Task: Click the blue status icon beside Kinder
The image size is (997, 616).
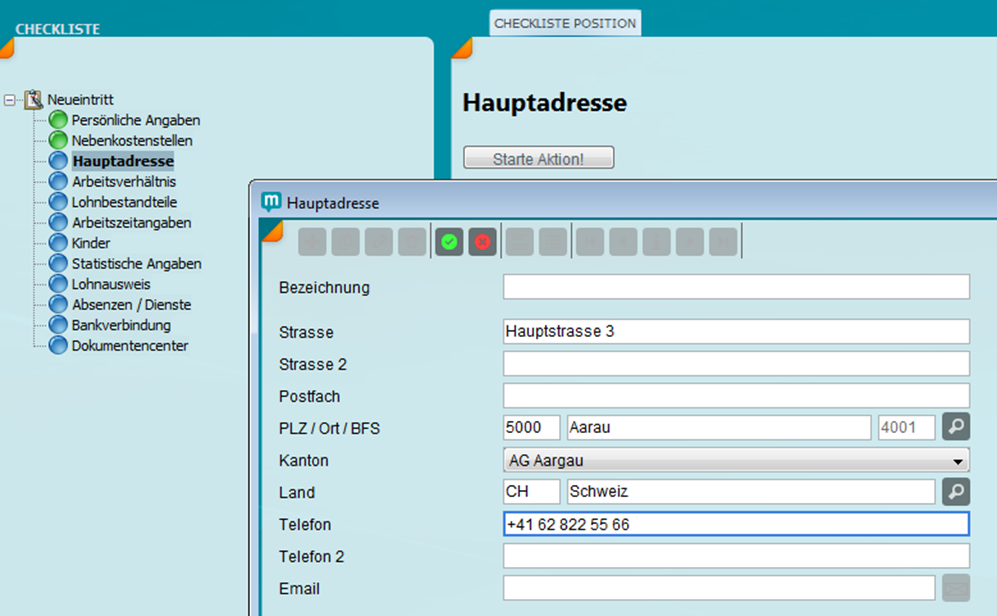Action: [59, 243]
